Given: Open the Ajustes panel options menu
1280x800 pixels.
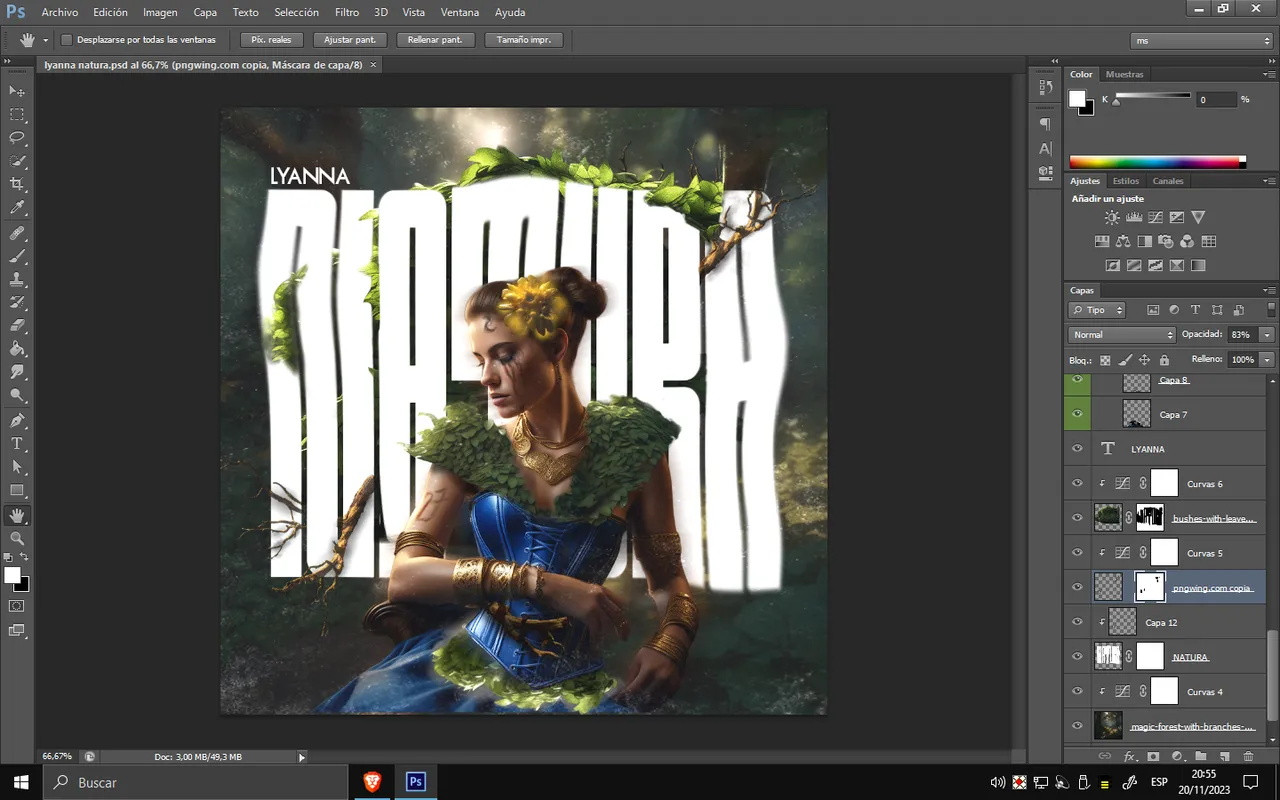Looking at the screenshot, I should point(1270,181).
